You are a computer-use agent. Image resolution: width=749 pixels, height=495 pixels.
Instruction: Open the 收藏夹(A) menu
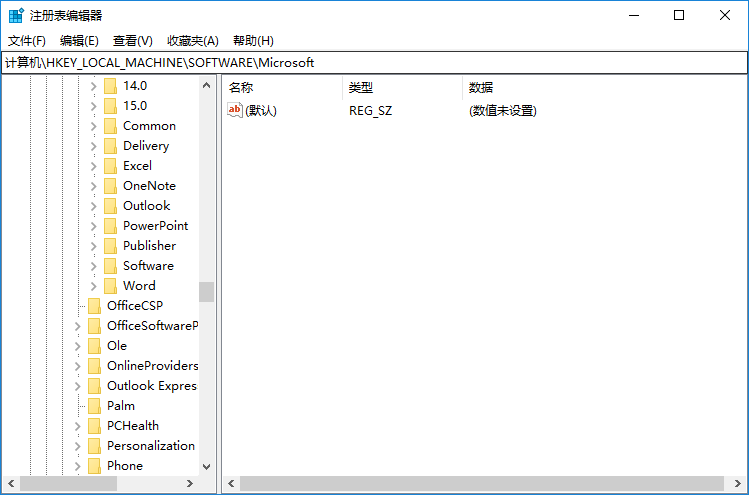point(193,41)
